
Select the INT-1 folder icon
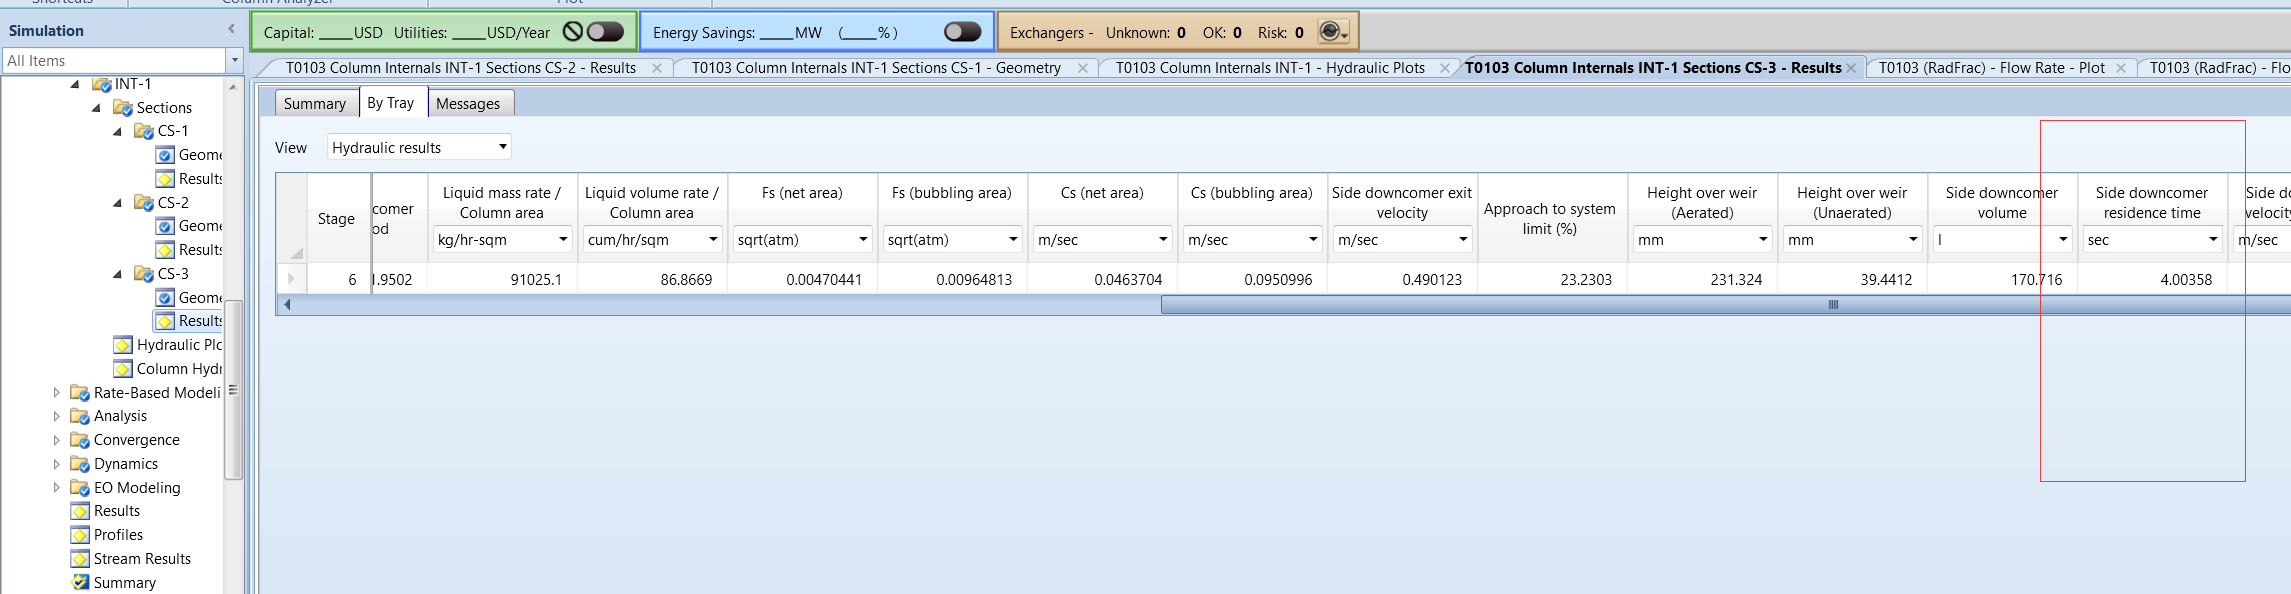click(x=101, y=84)
